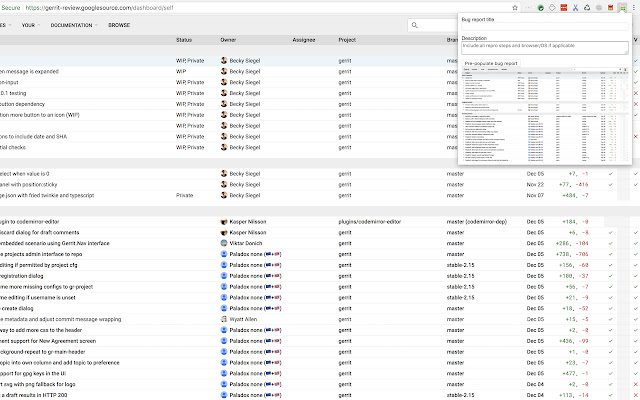Click the Project column header
640x400 pixels.
tap(347, 40)
